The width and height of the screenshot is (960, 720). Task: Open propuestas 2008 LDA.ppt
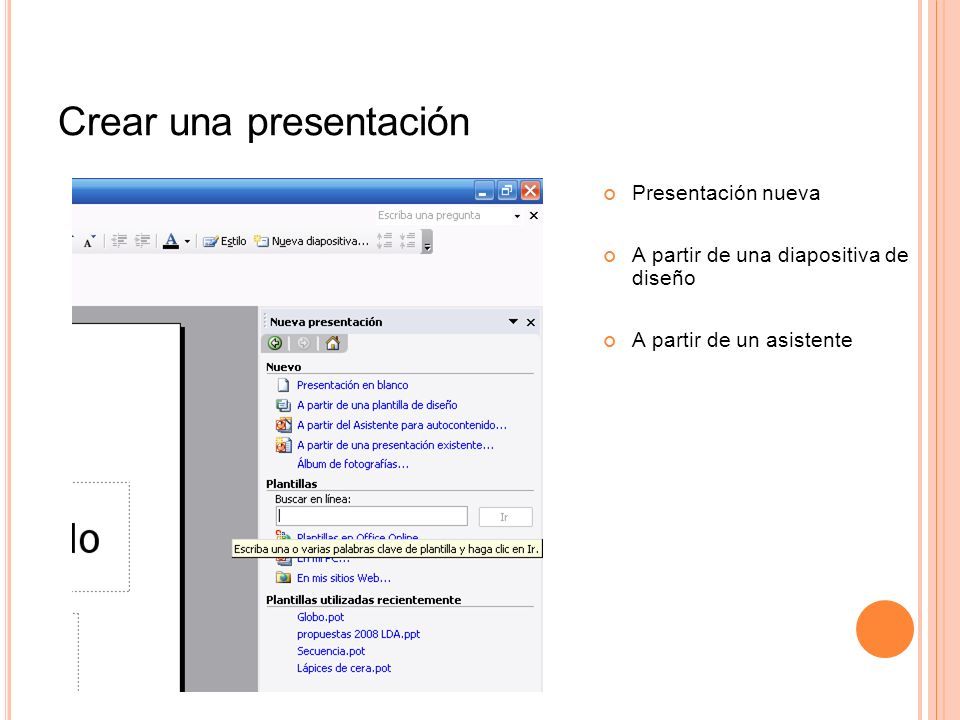pyautogui.click(x=358, y=634)
